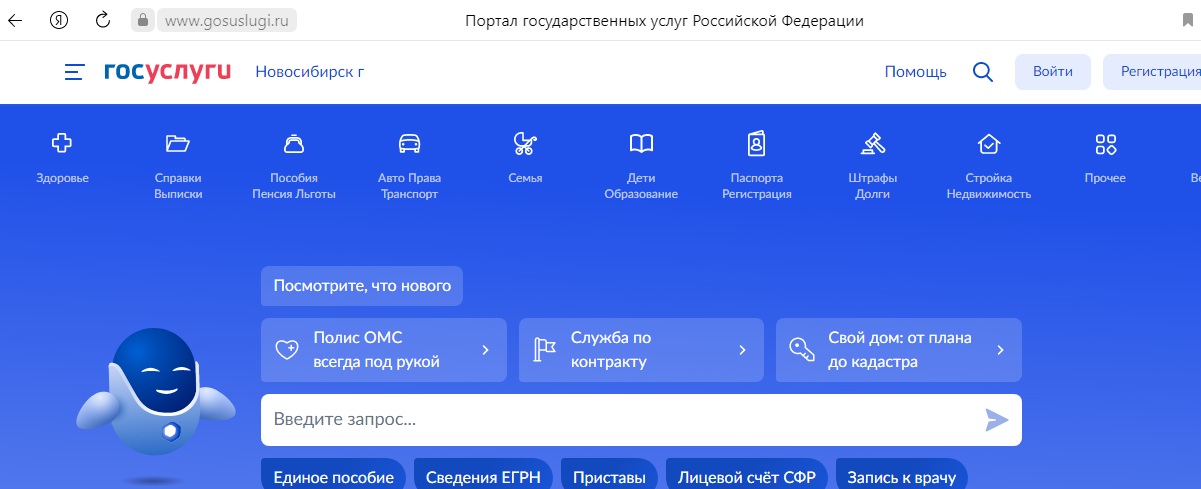Click the Полис ОМС всегда под рукой text
1201x489 pixels.
pos(376,350)
